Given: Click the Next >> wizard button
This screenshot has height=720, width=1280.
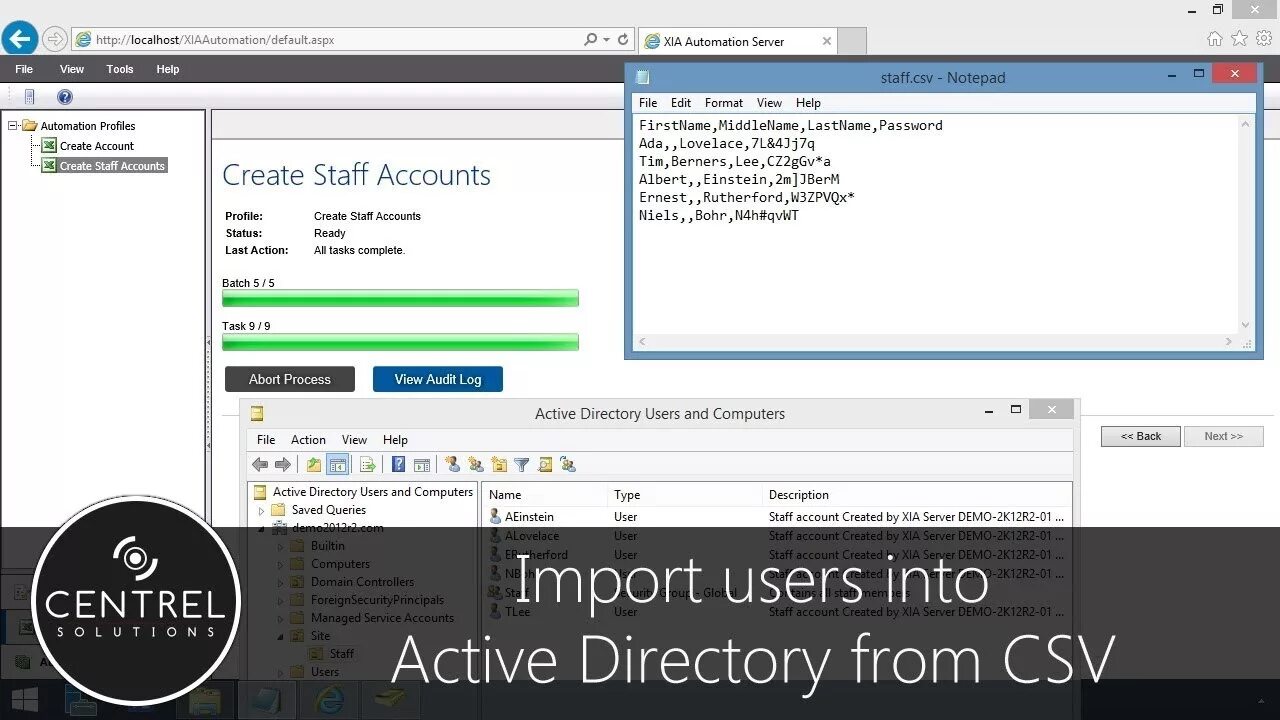Looking at the screenshot, I should (x=1224, y=436).
